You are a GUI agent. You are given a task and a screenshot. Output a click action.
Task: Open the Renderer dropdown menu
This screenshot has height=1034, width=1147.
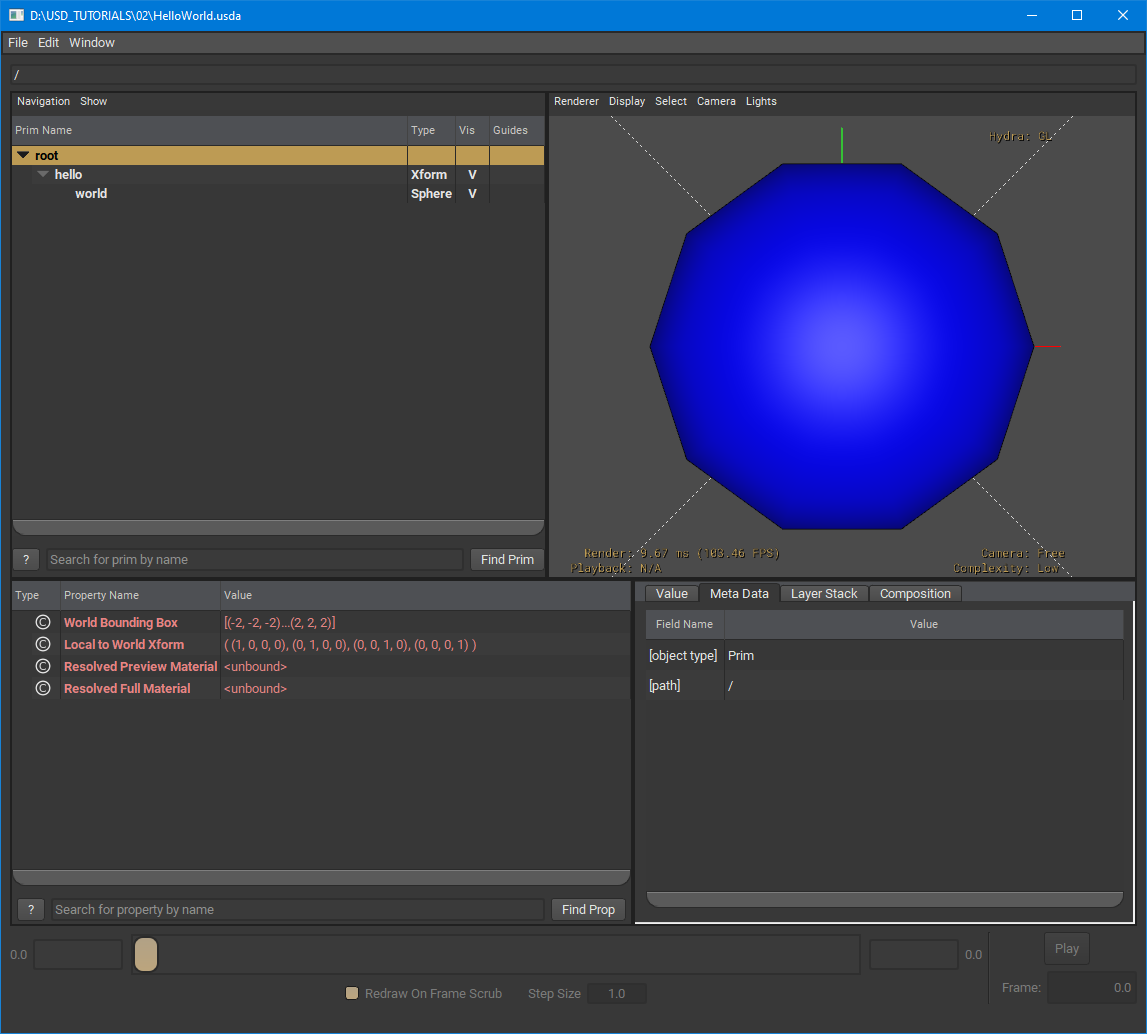tap(576, 101)
